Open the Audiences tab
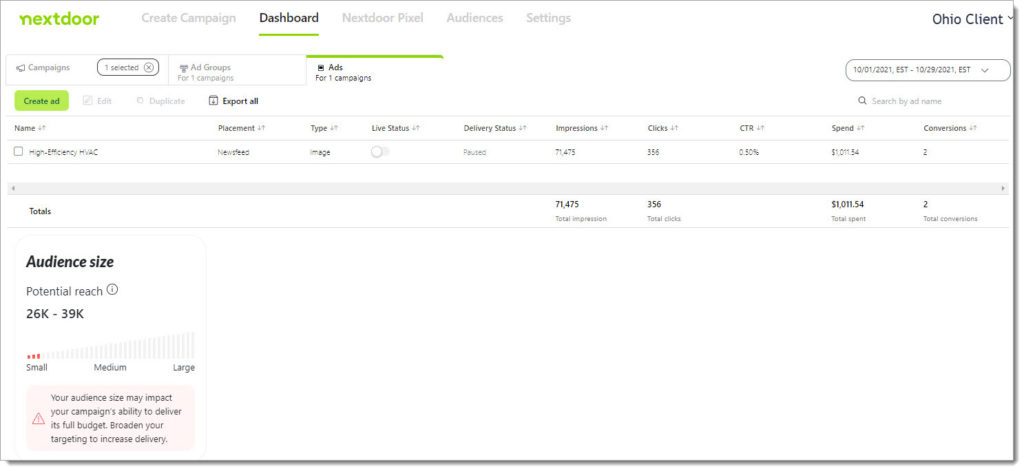This screenshot has width=1024, height=471. click(x=475, y=18)
